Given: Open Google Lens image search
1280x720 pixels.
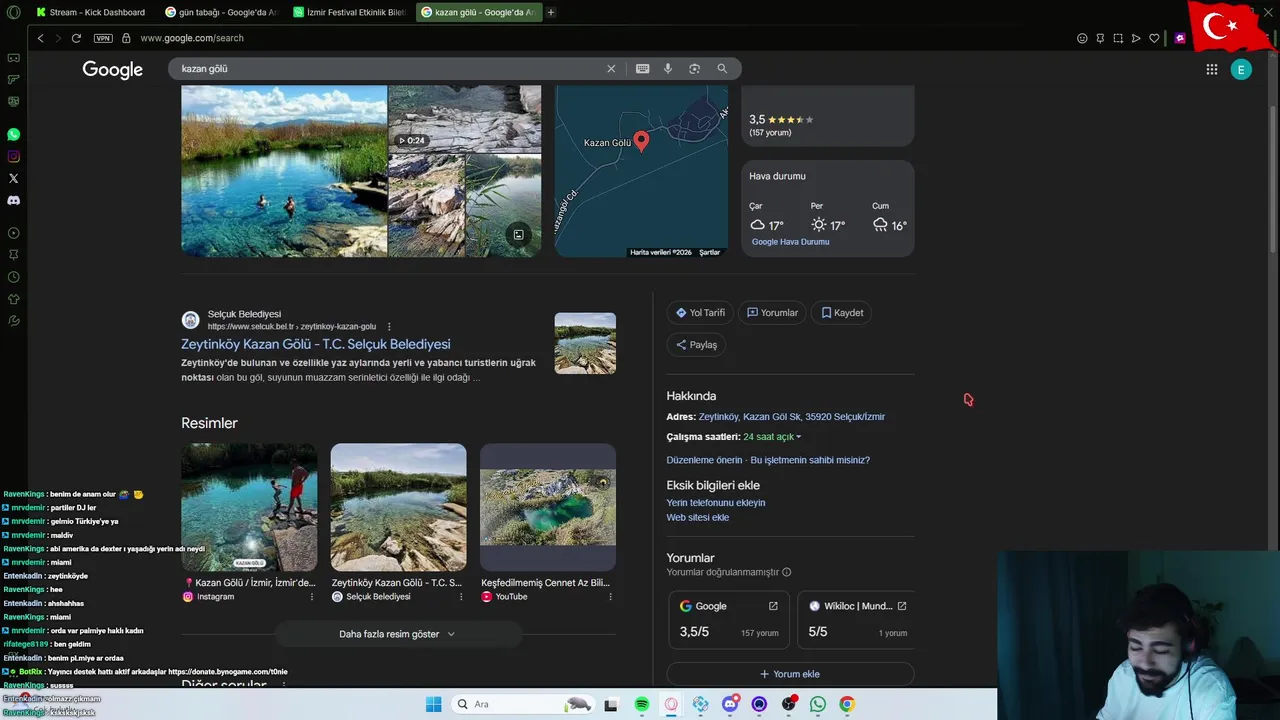Looking at the screenshot, I should coord(694,69).
